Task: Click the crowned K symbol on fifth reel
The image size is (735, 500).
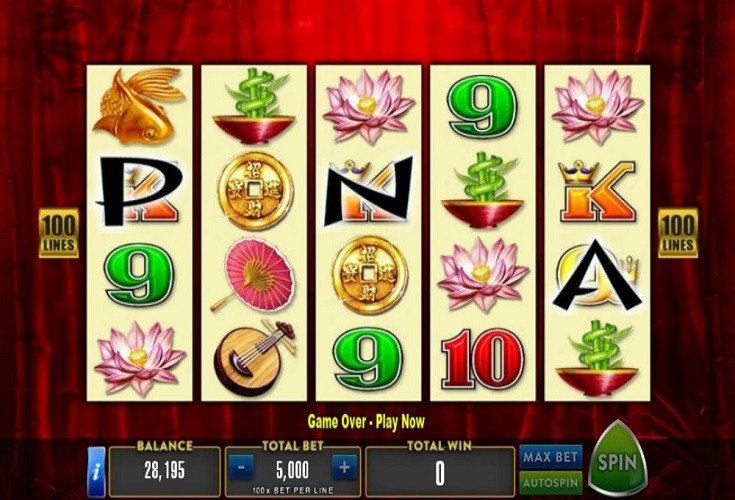Action: tap(597, 191)
